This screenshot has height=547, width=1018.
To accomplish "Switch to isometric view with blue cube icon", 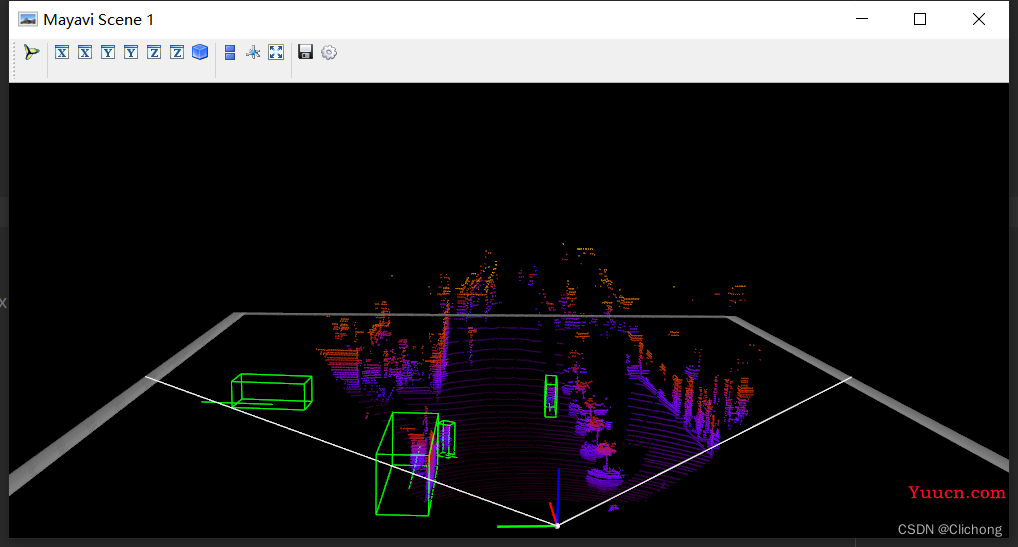I will 200,52.
